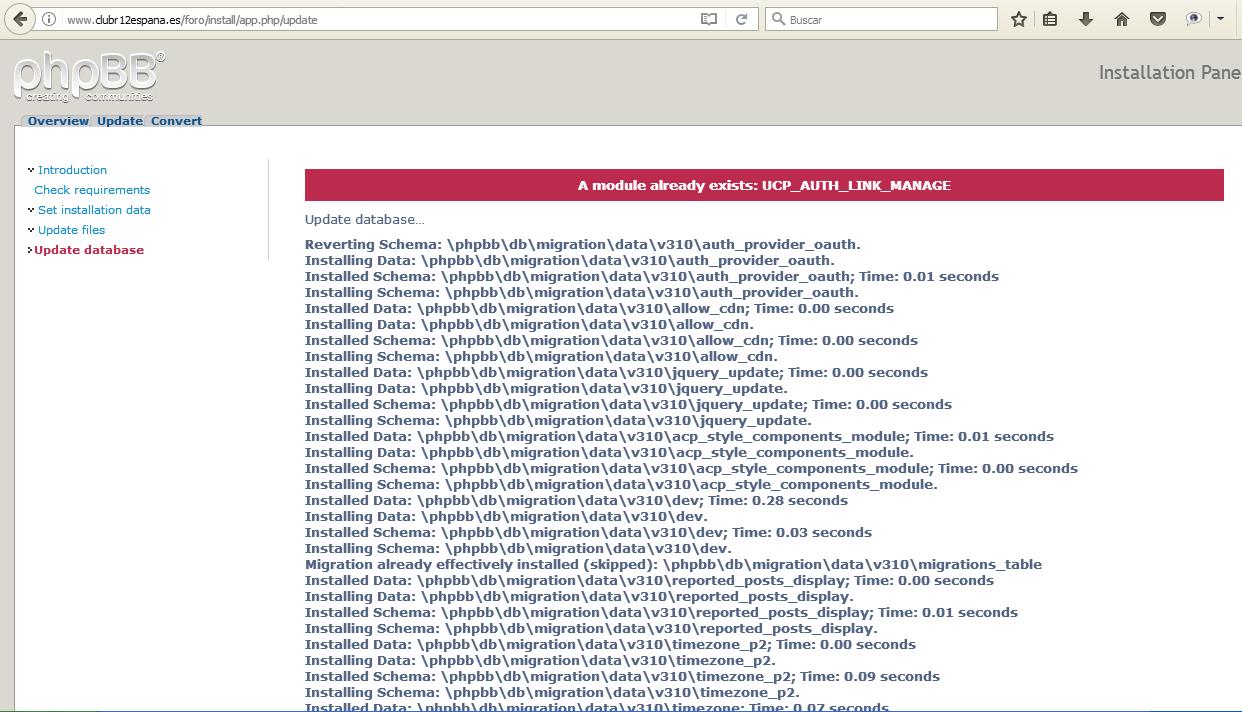The height and width of the screenshot is (712, 1242).
Task: Open Pocket shield icon
Action: coord(1157,19)
